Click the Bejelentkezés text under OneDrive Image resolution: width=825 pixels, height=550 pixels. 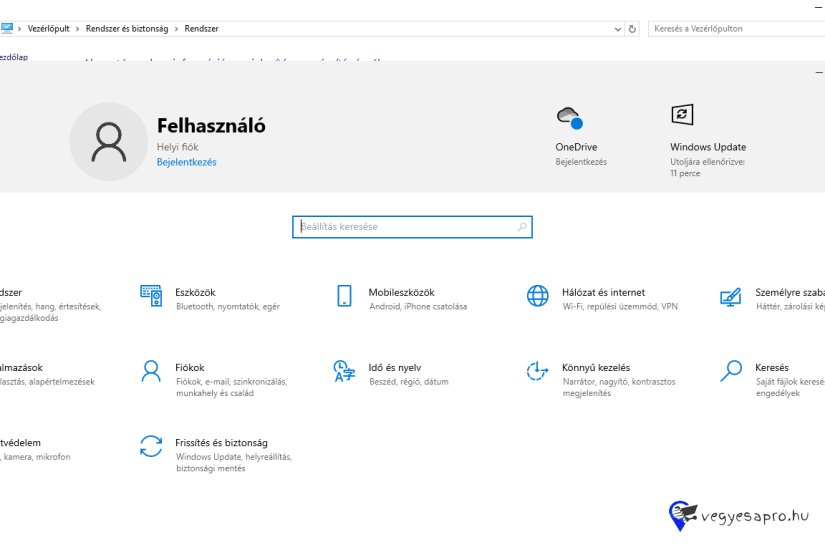[581, 162]
